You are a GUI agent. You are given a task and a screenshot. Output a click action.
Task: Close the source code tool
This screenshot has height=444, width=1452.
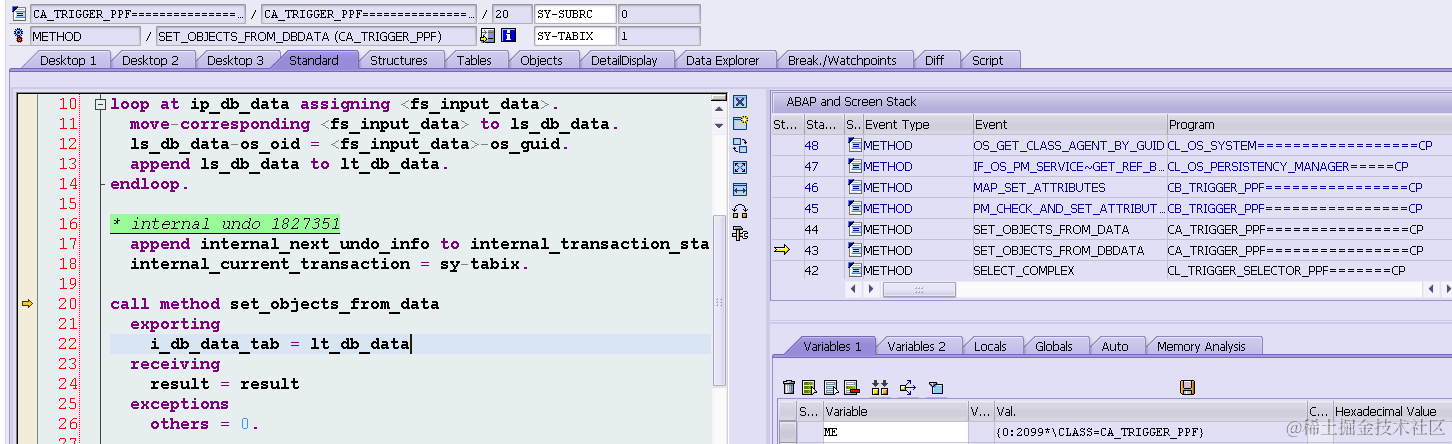(x=740, y=102)
